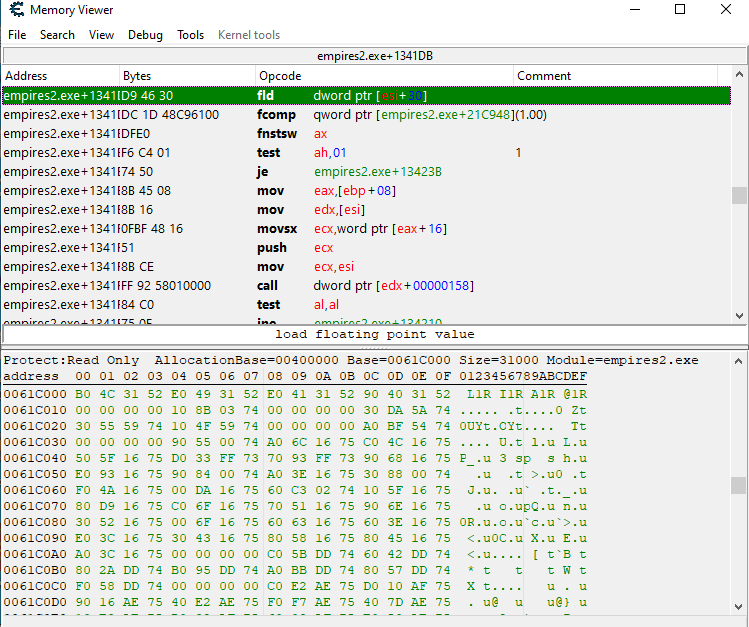The image size is (749, 627).
Task: Select the highlighted fld dword ptr [esi+30] row
Action: (366, 96)
